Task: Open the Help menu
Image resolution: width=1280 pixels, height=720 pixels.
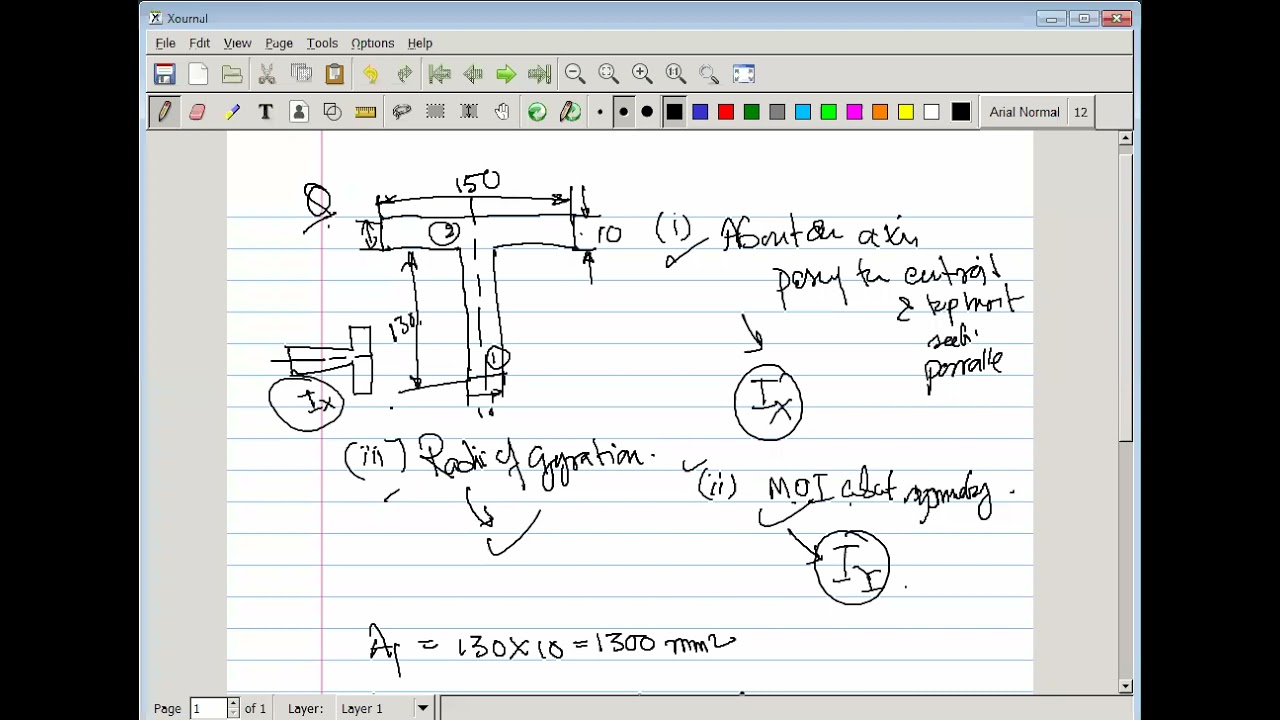Action: 420,43
